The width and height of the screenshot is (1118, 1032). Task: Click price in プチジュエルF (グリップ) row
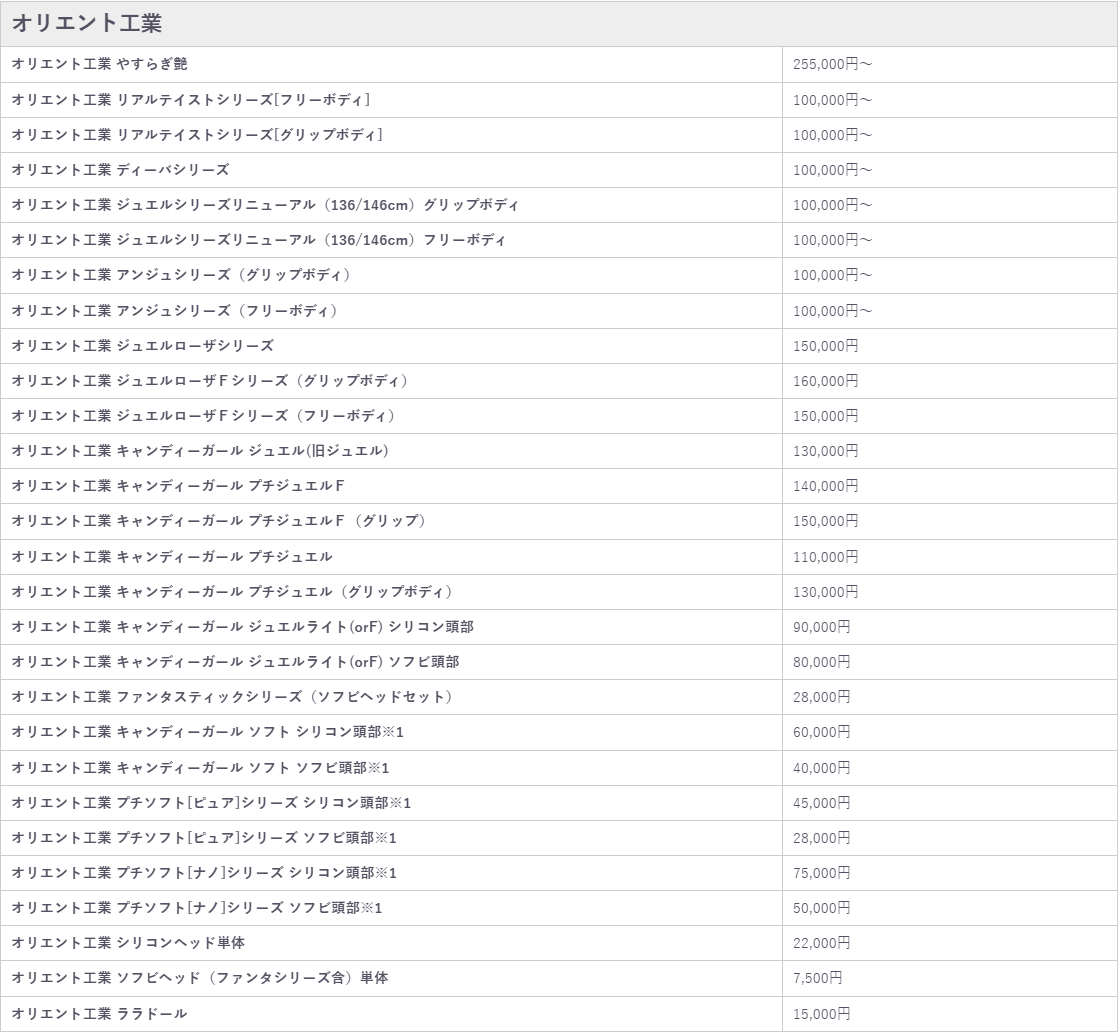pyautogui.click(x=825, y=521)
